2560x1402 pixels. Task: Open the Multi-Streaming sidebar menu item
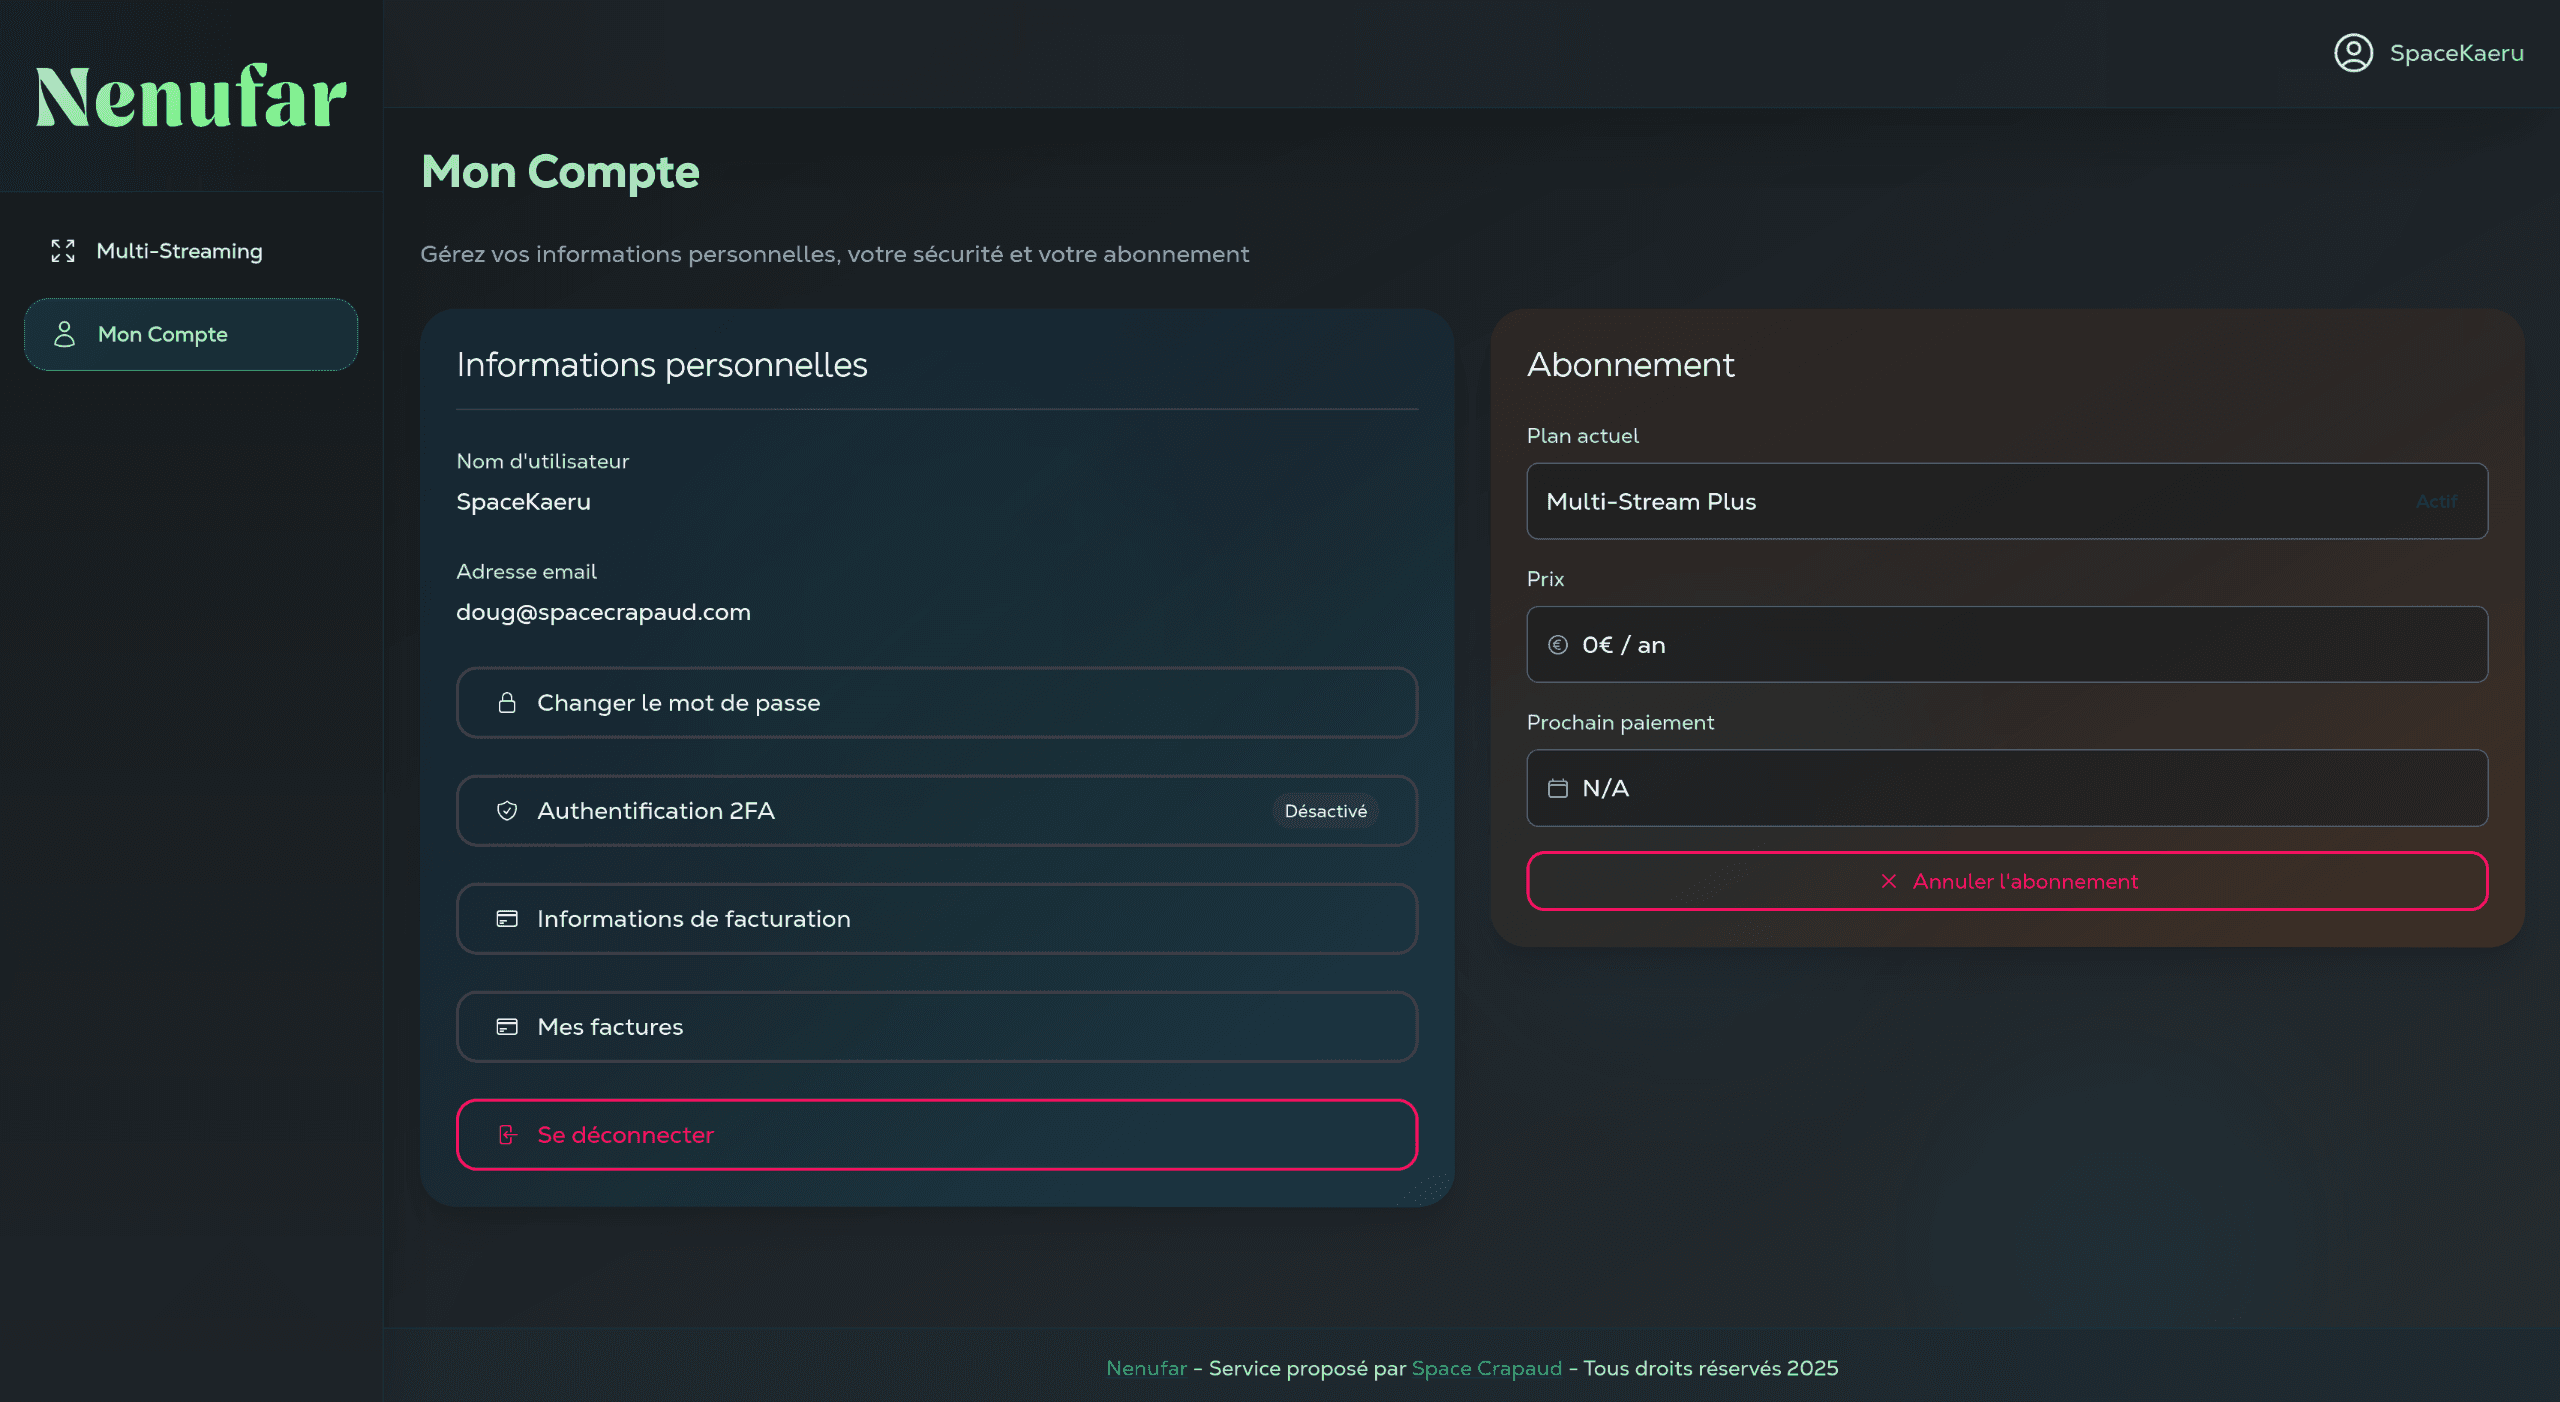[x=180, y=251]
